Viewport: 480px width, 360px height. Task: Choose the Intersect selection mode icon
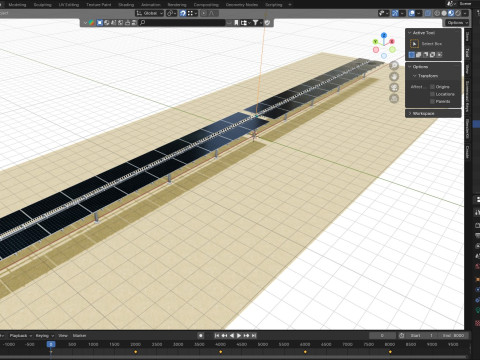440,55
